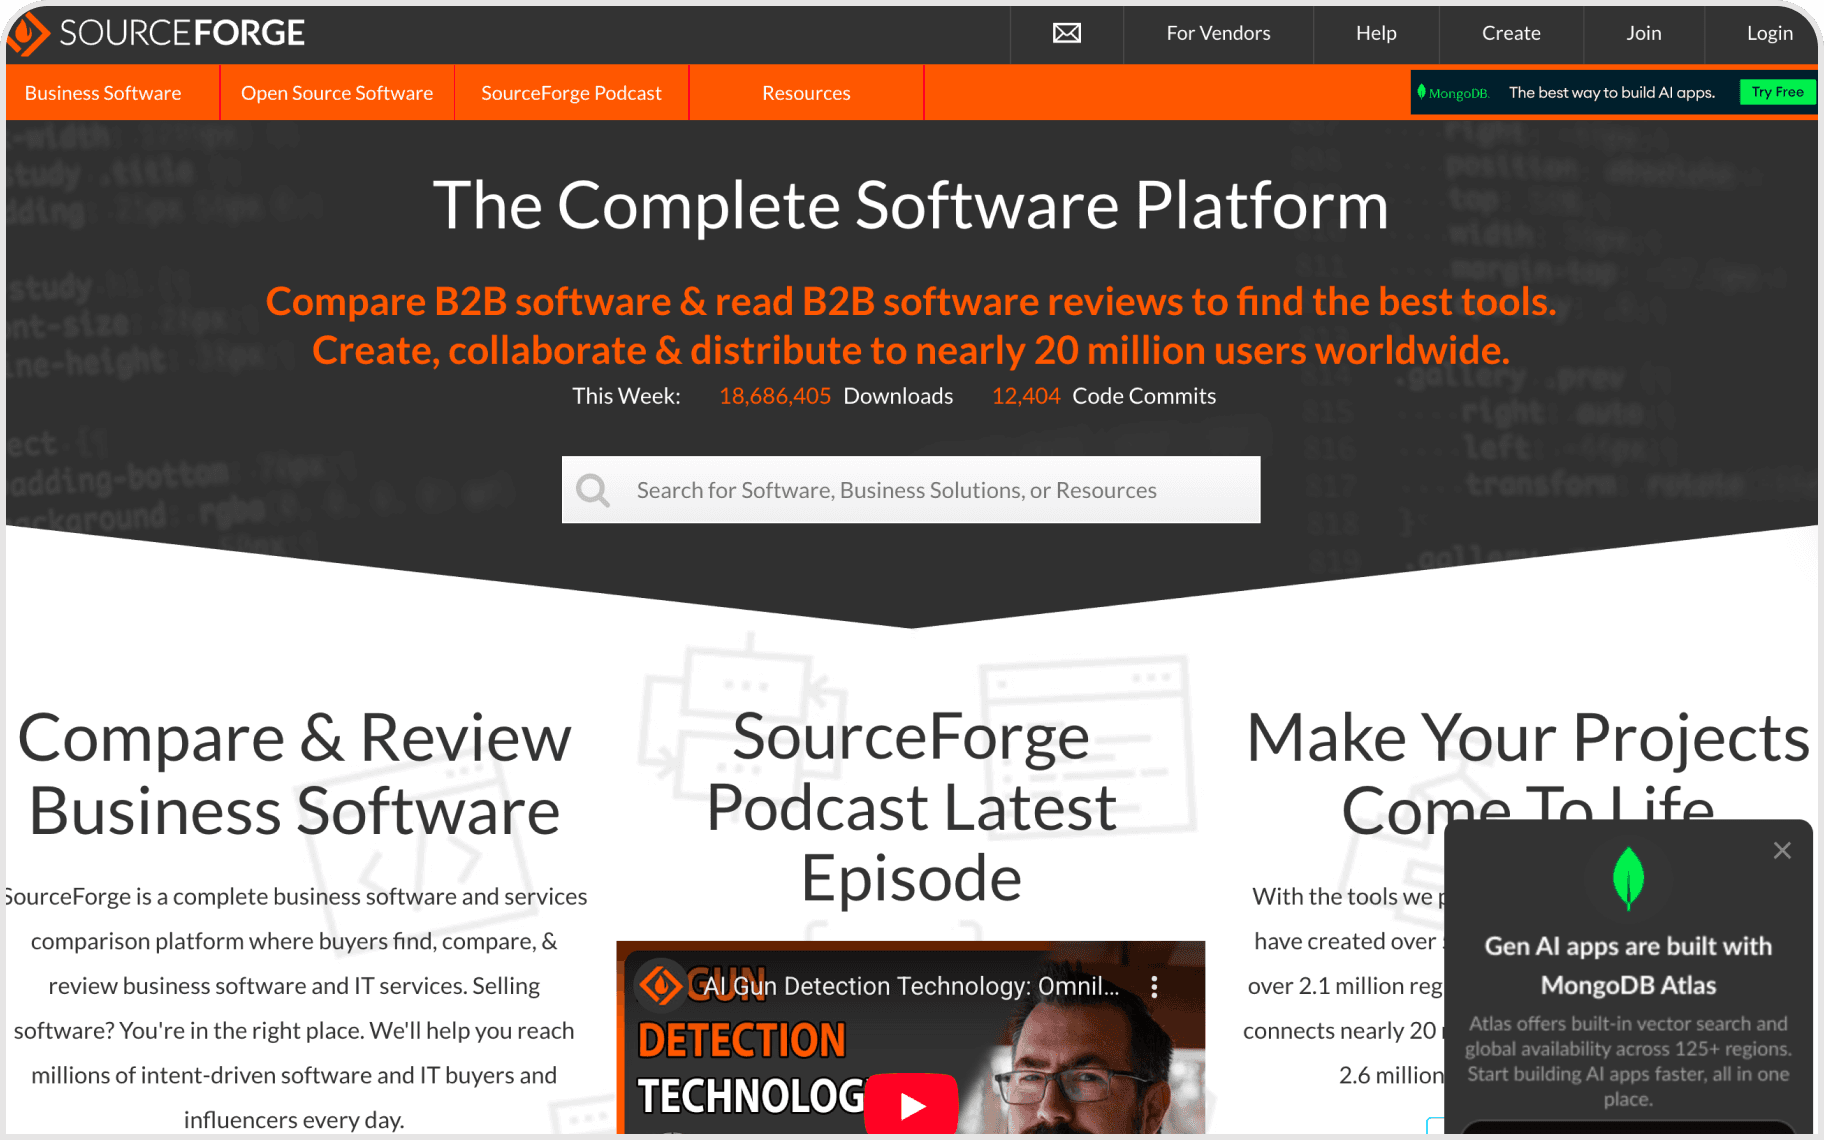Click the podcast video thumbnail
This screenshot has width=1824, height=1140.
[x=911, y=1037]
